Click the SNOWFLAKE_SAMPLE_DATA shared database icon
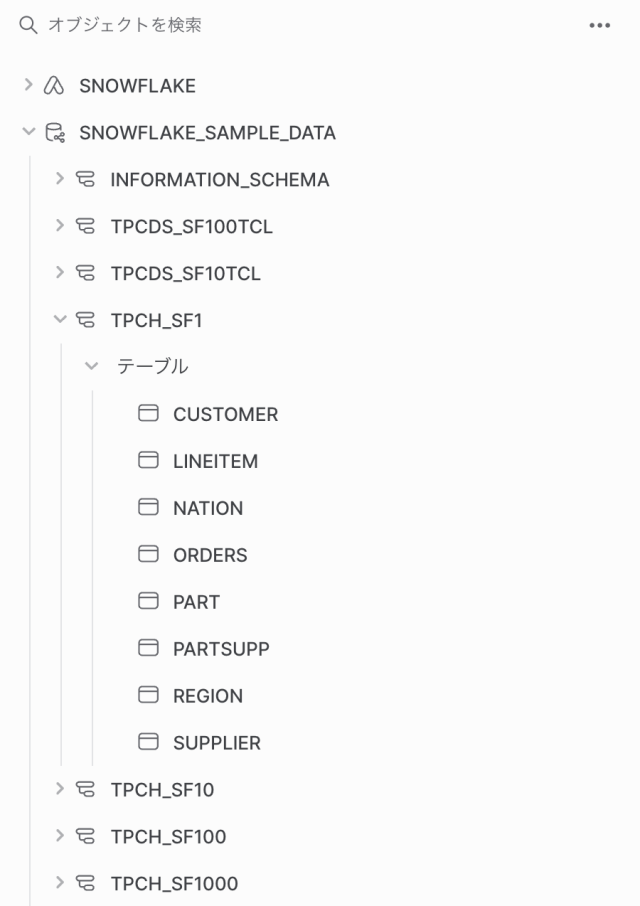This screenshot has width=640, height=906. [54, 133]
